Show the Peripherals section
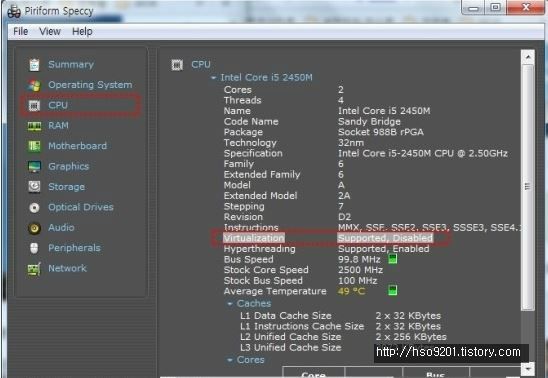548x378 pixels. click(74, 248)
